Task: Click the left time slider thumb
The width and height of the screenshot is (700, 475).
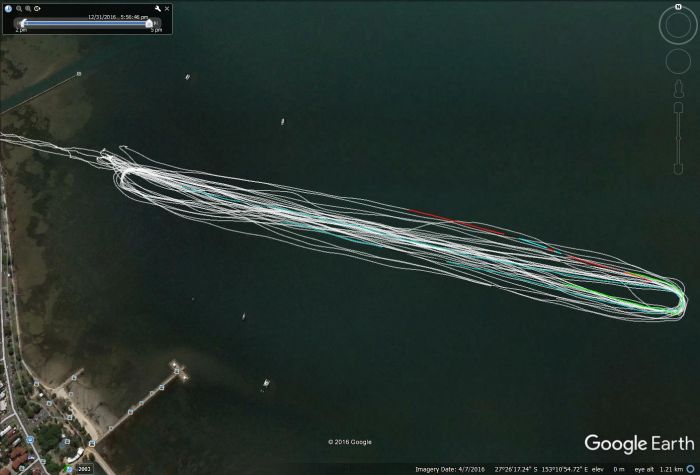Action: coord(23,22)
